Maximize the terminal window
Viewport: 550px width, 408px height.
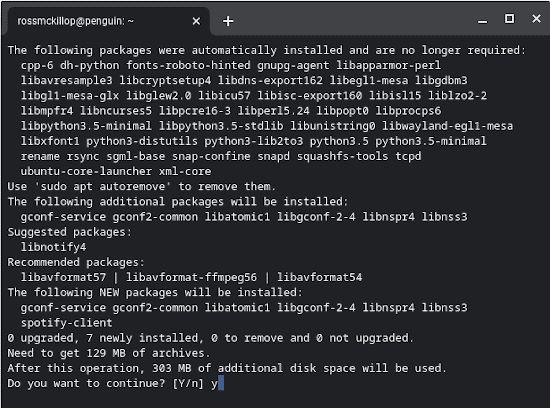(x=509, y=19)
